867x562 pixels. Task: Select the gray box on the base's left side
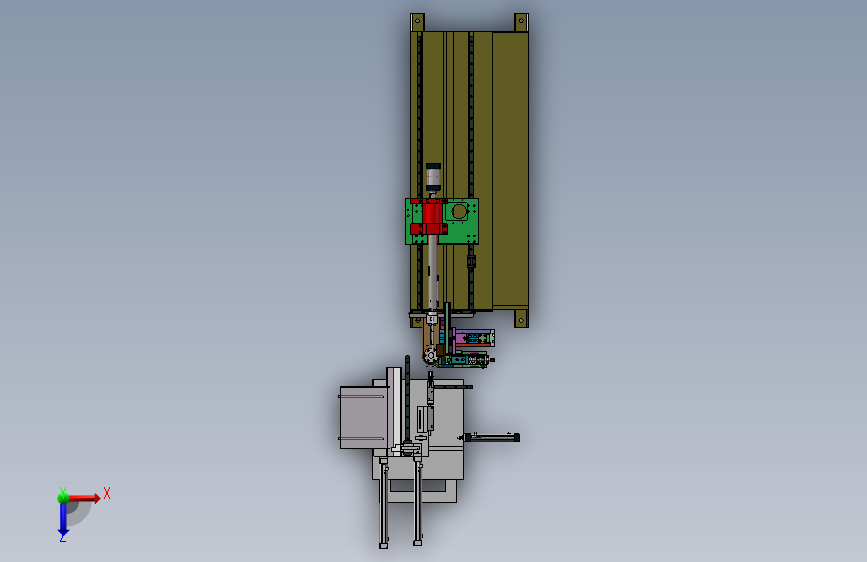[x=362, y=417]
